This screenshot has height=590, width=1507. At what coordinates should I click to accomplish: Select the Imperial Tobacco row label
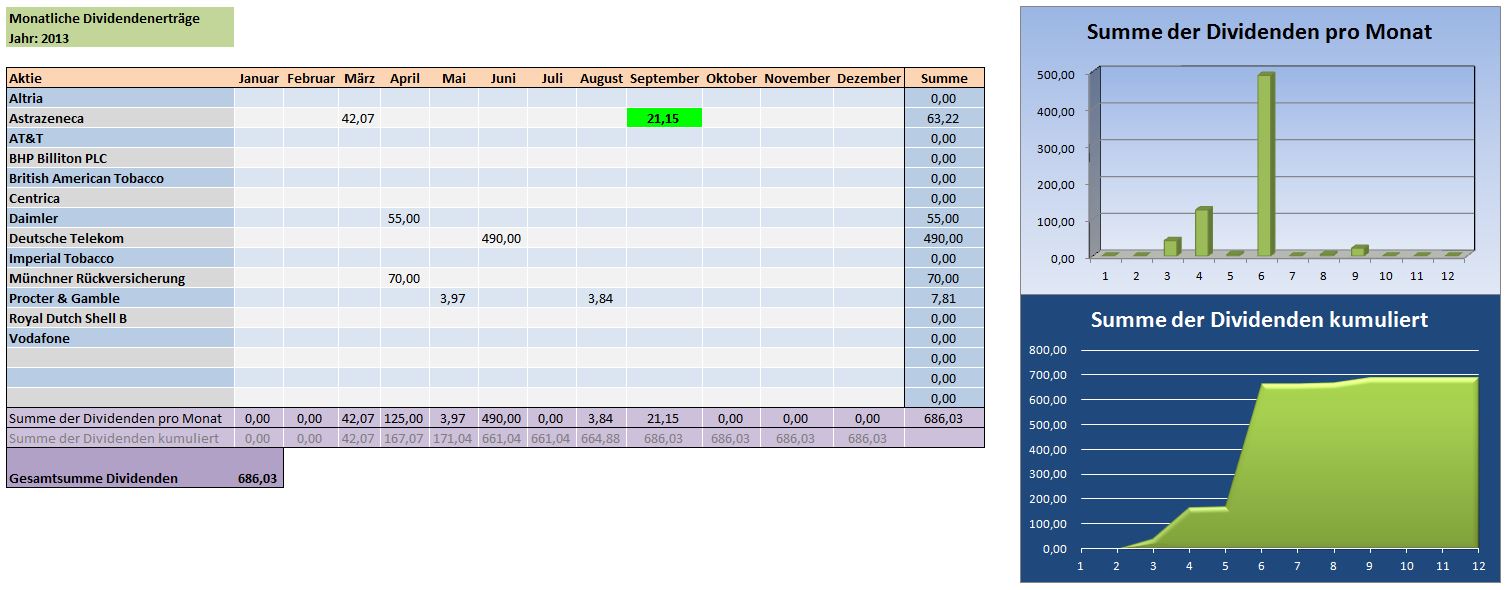[x=120, y=258]
